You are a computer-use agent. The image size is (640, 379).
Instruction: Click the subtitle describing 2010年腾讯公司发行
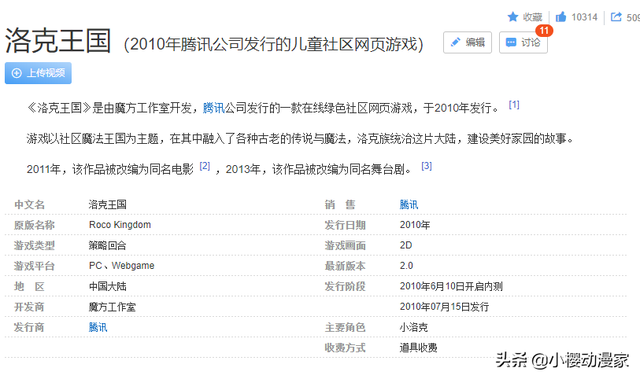[x=273, y=44]
